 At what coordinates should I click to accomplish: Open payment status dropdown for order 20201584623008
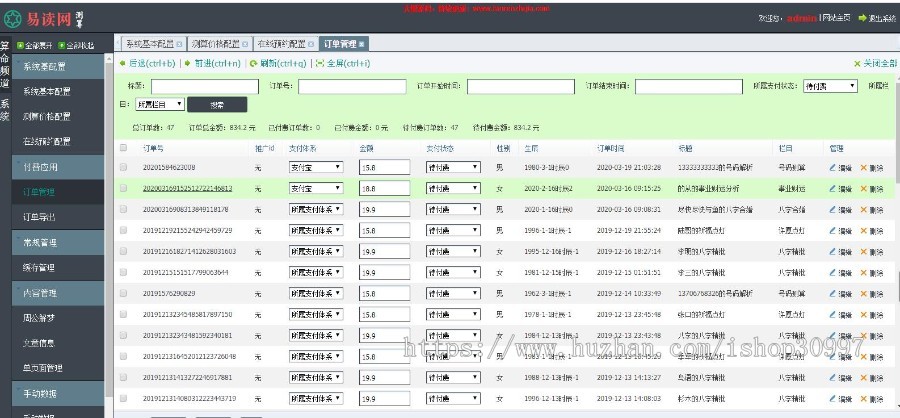453,167
